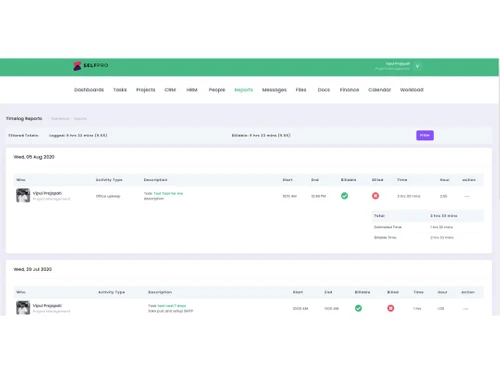This screenshot has width=500, height=375.
Task: Open the Dashboards menu
Action: pyautogui.click(x=89, y=90)
